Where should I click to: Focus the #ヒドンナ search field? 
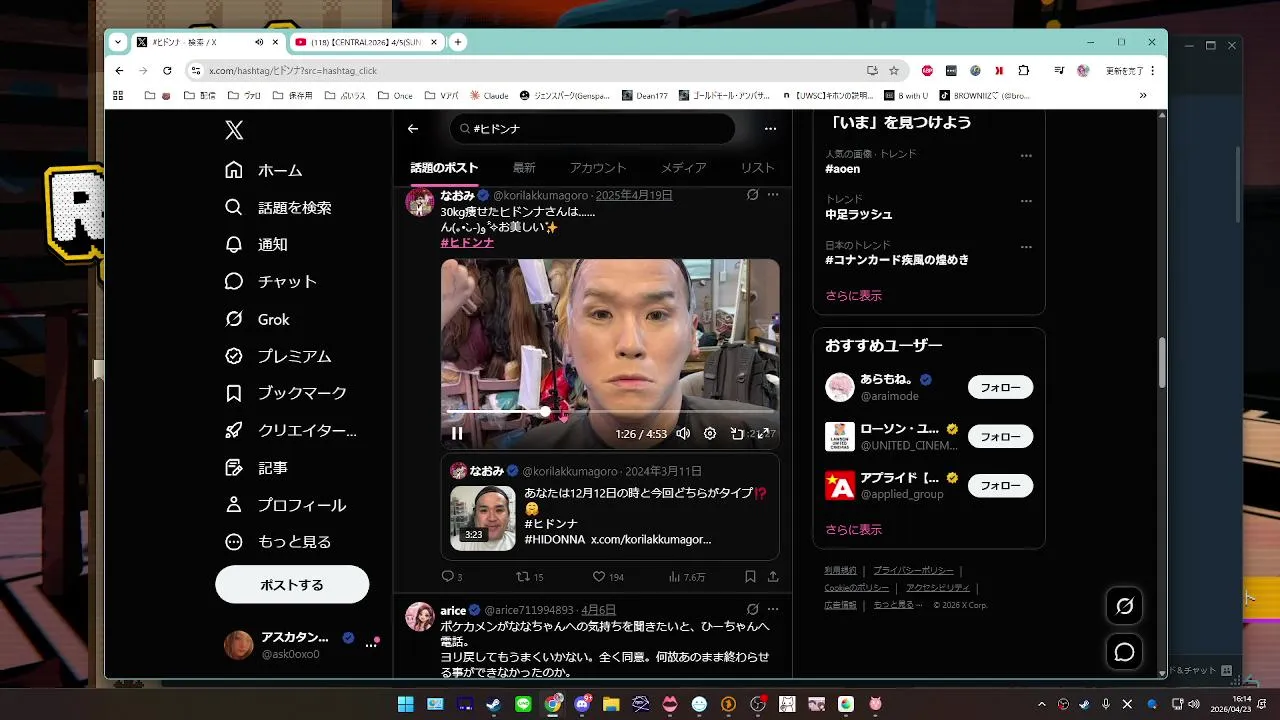point(592,128)
